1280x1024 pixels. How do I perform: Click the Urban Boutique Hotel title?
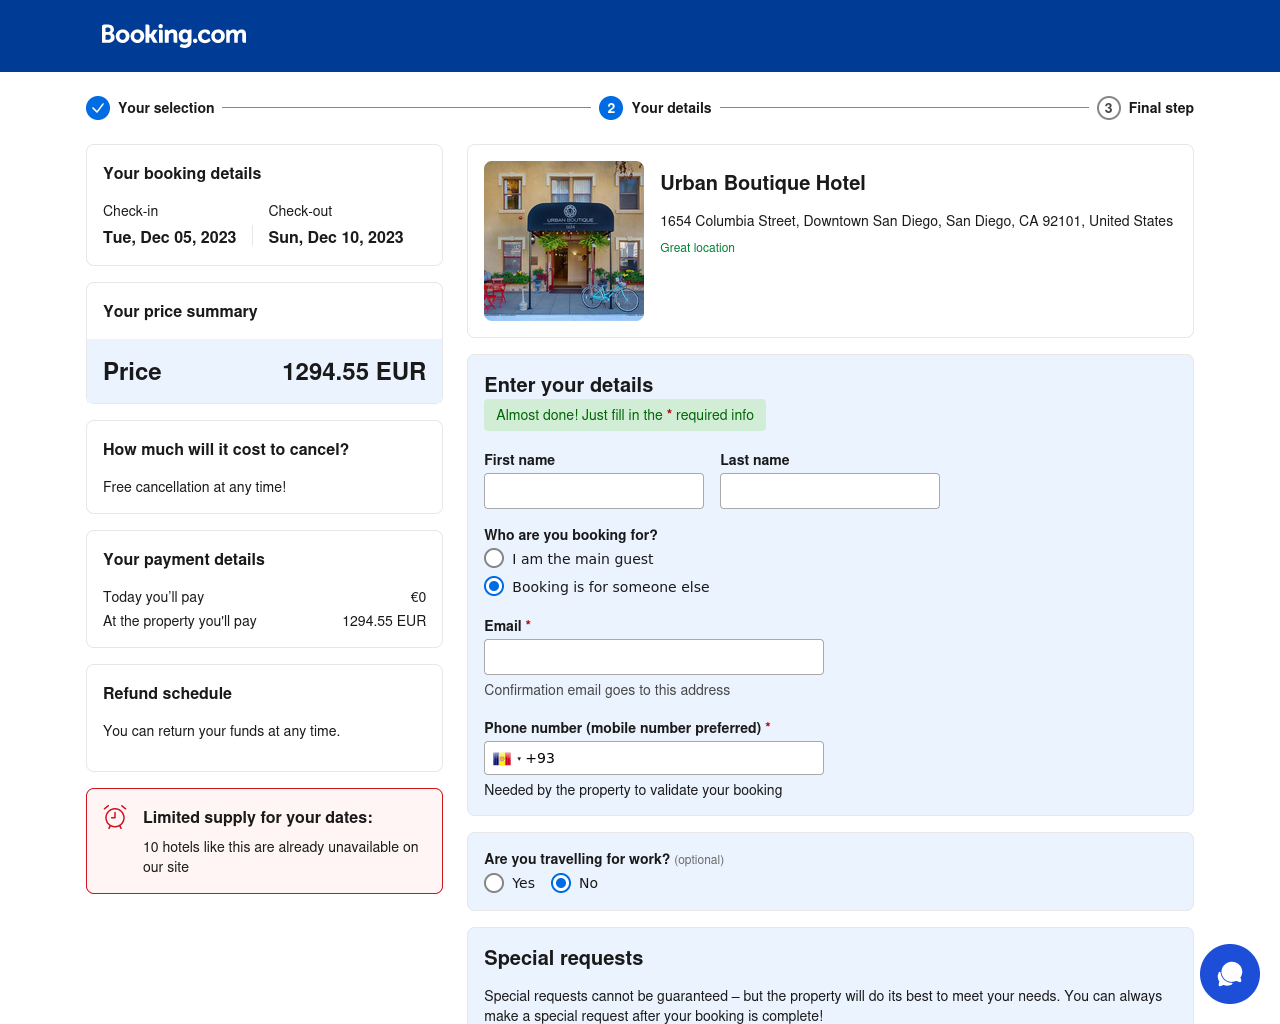coord(763,183)
